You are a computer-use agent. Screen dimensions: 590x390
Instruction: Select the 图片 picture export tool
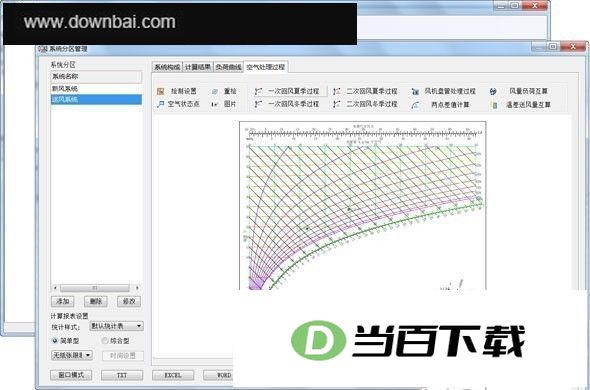coord(224,104)
